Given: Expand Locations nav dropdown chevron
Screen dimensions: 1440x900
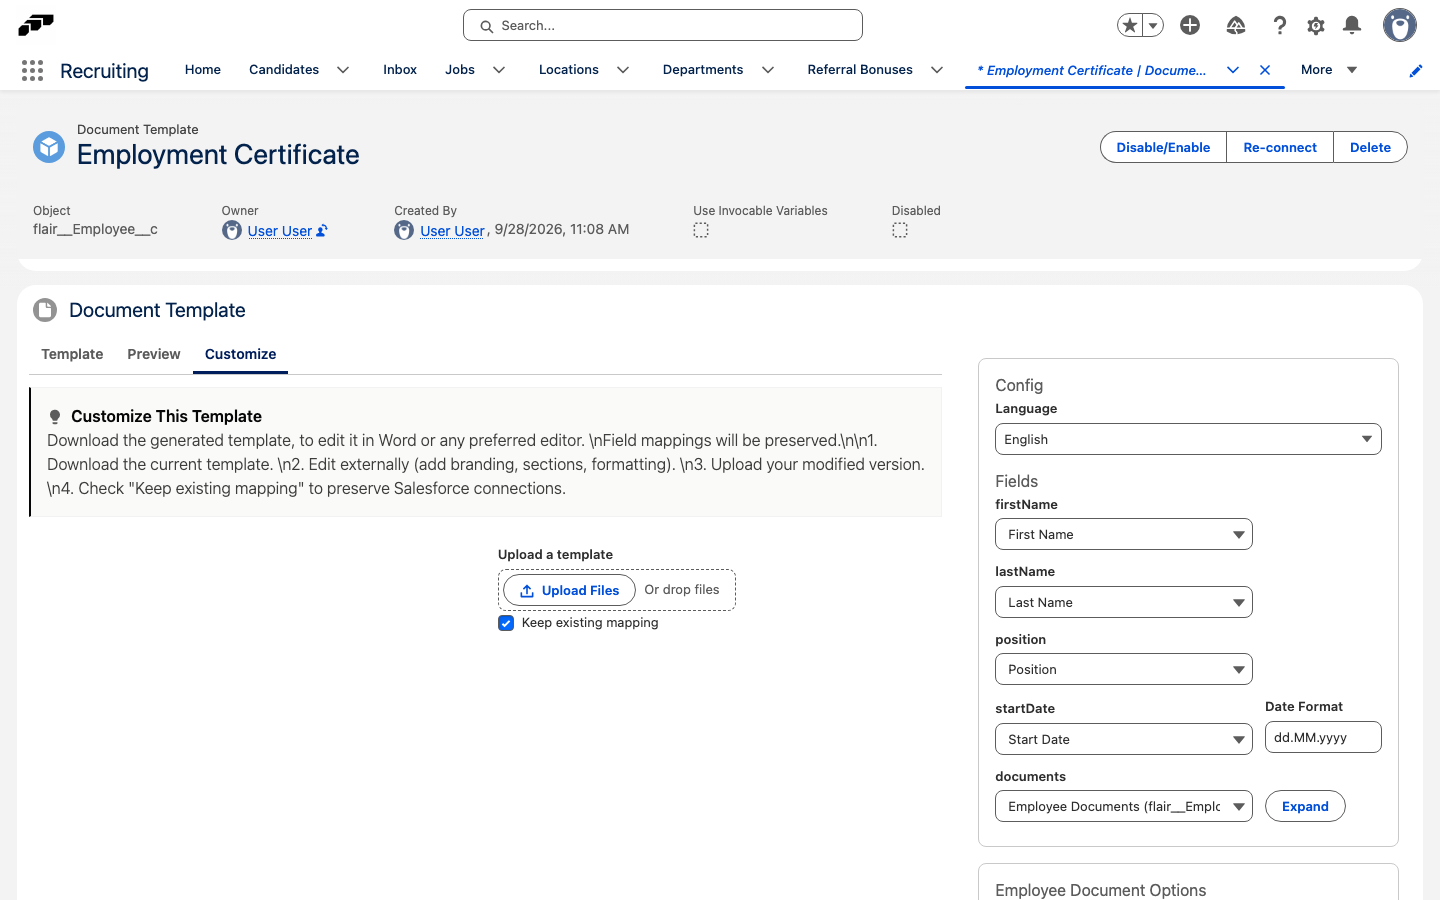Looking at the screenshot, I should tap(623, 70).
